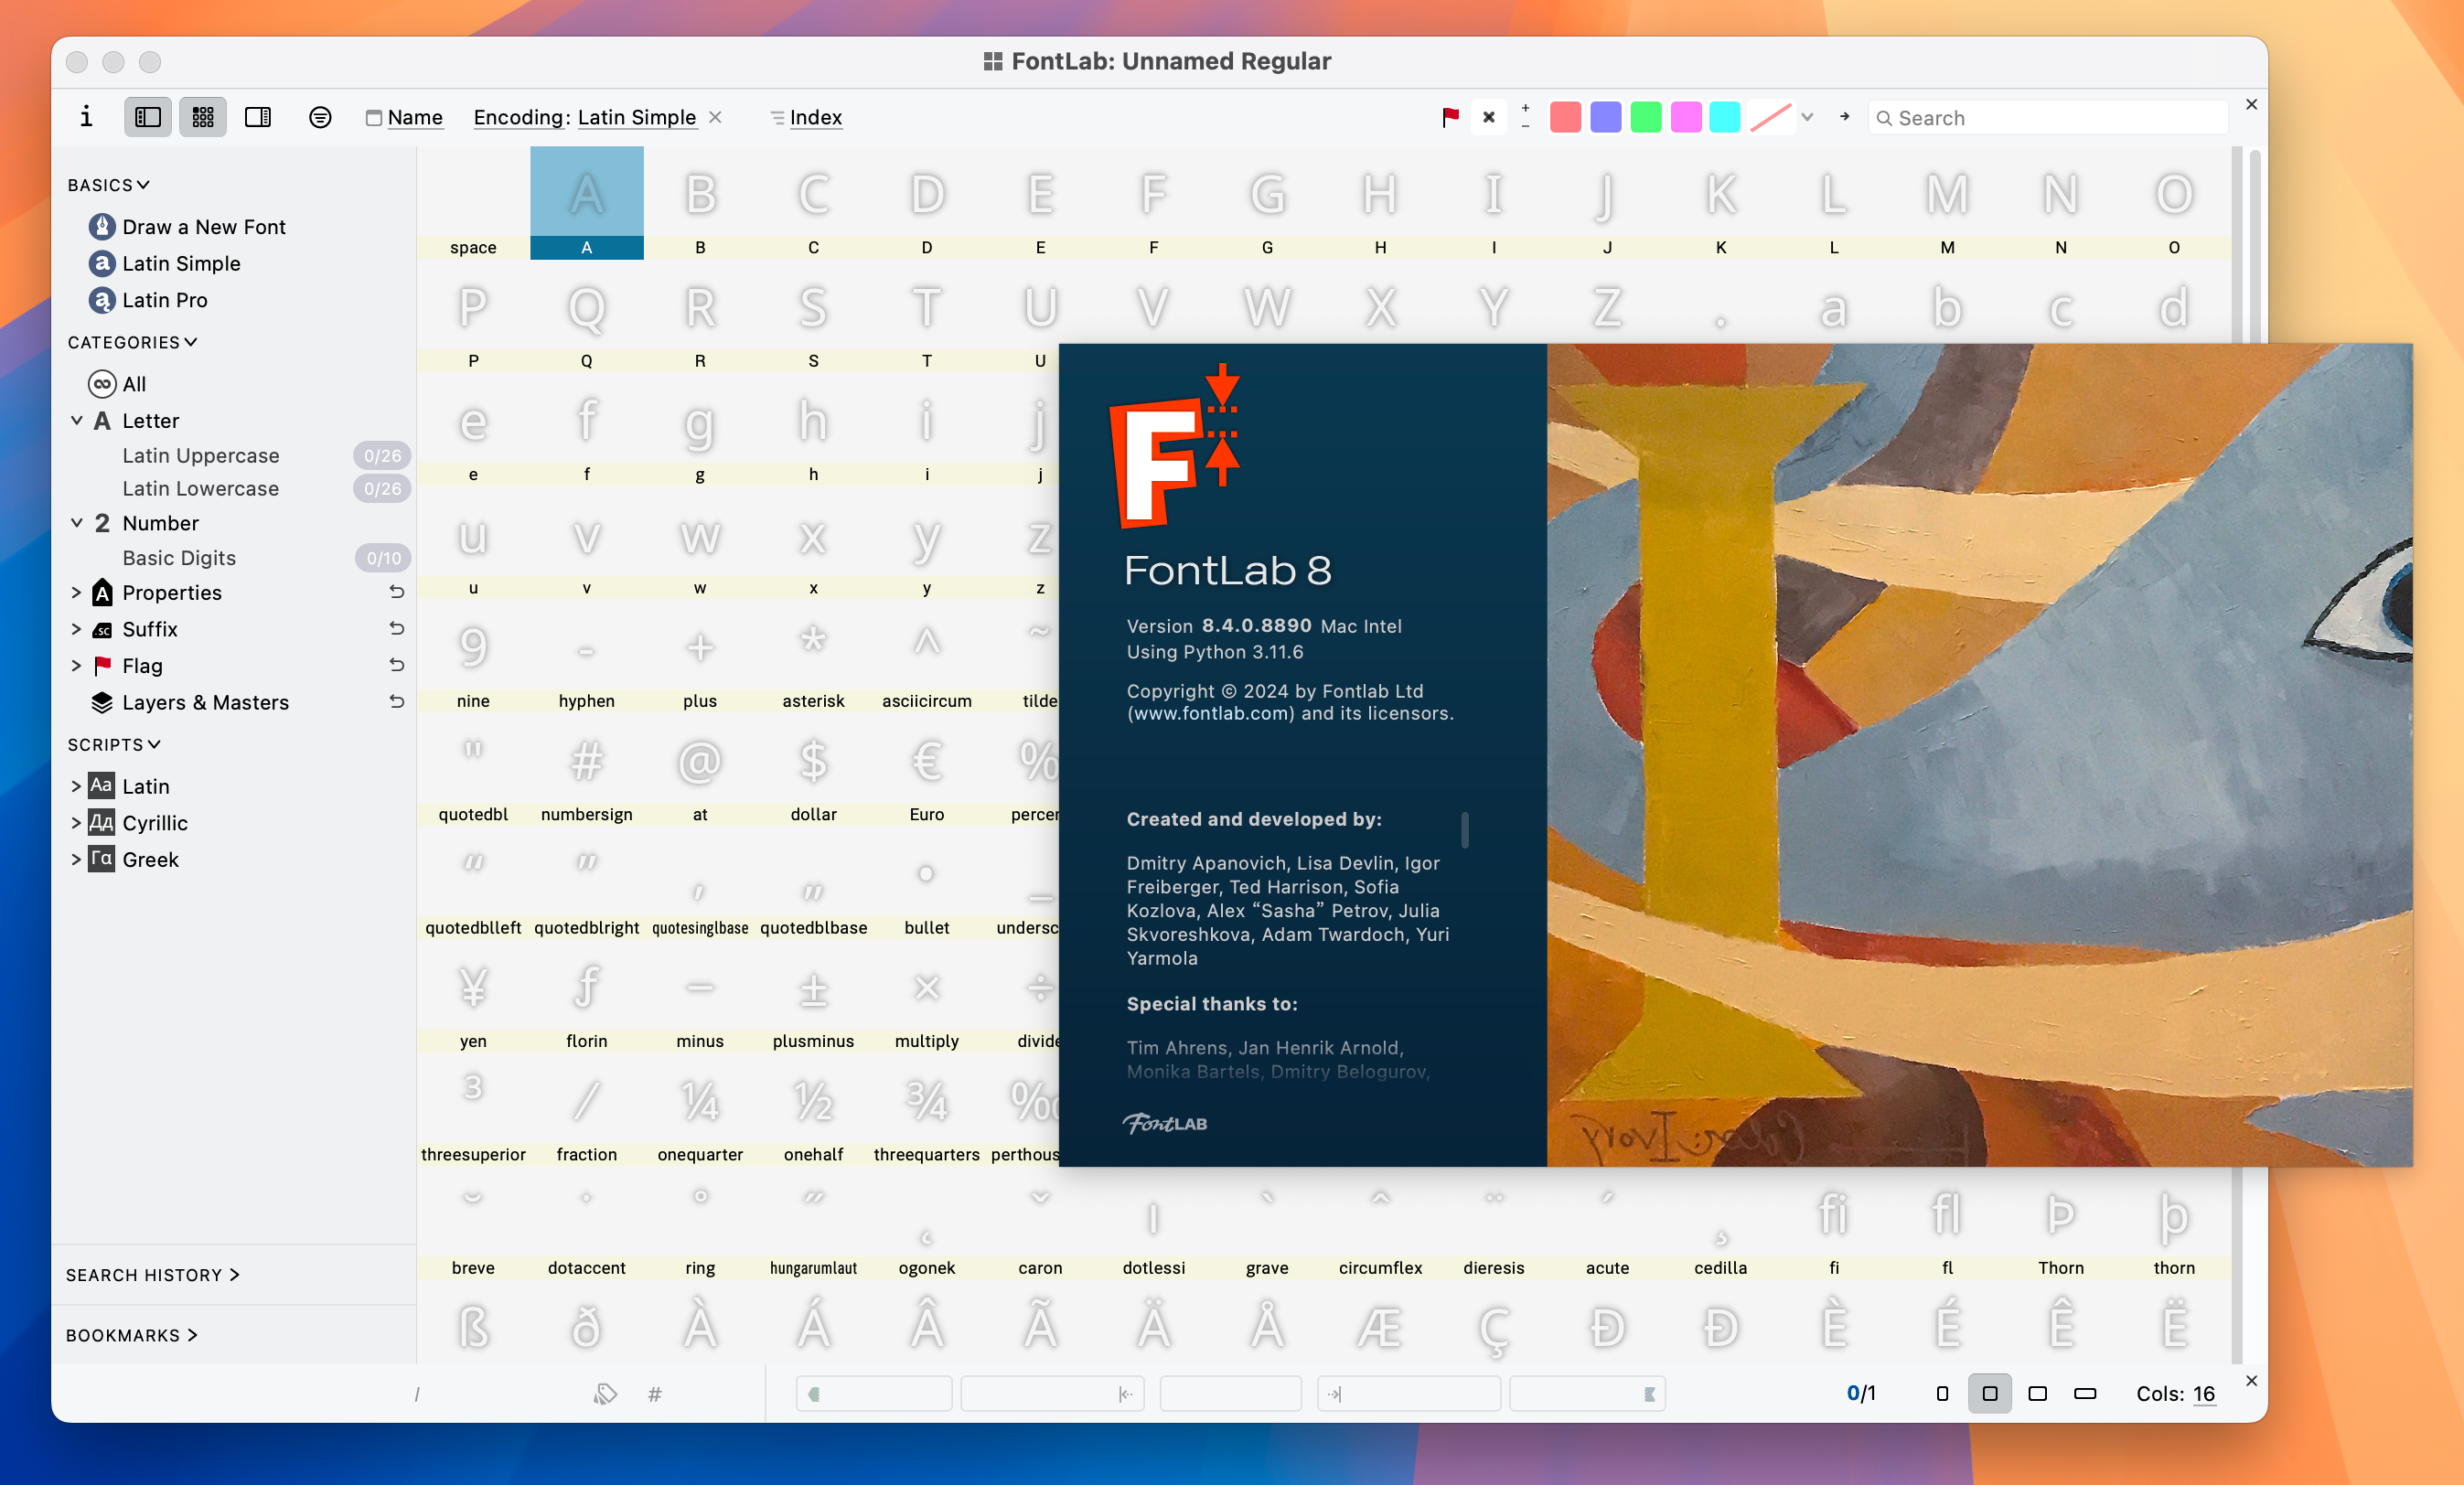Select Latin Uppercase category
The width and height of the screenshot is (2464, 1485).
tap(200, 455)
